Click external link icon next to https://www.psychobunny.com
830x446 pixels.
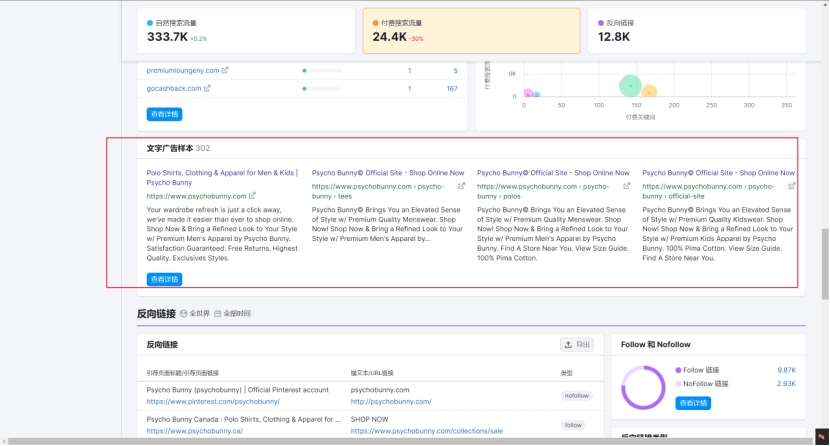pos(252,196)
